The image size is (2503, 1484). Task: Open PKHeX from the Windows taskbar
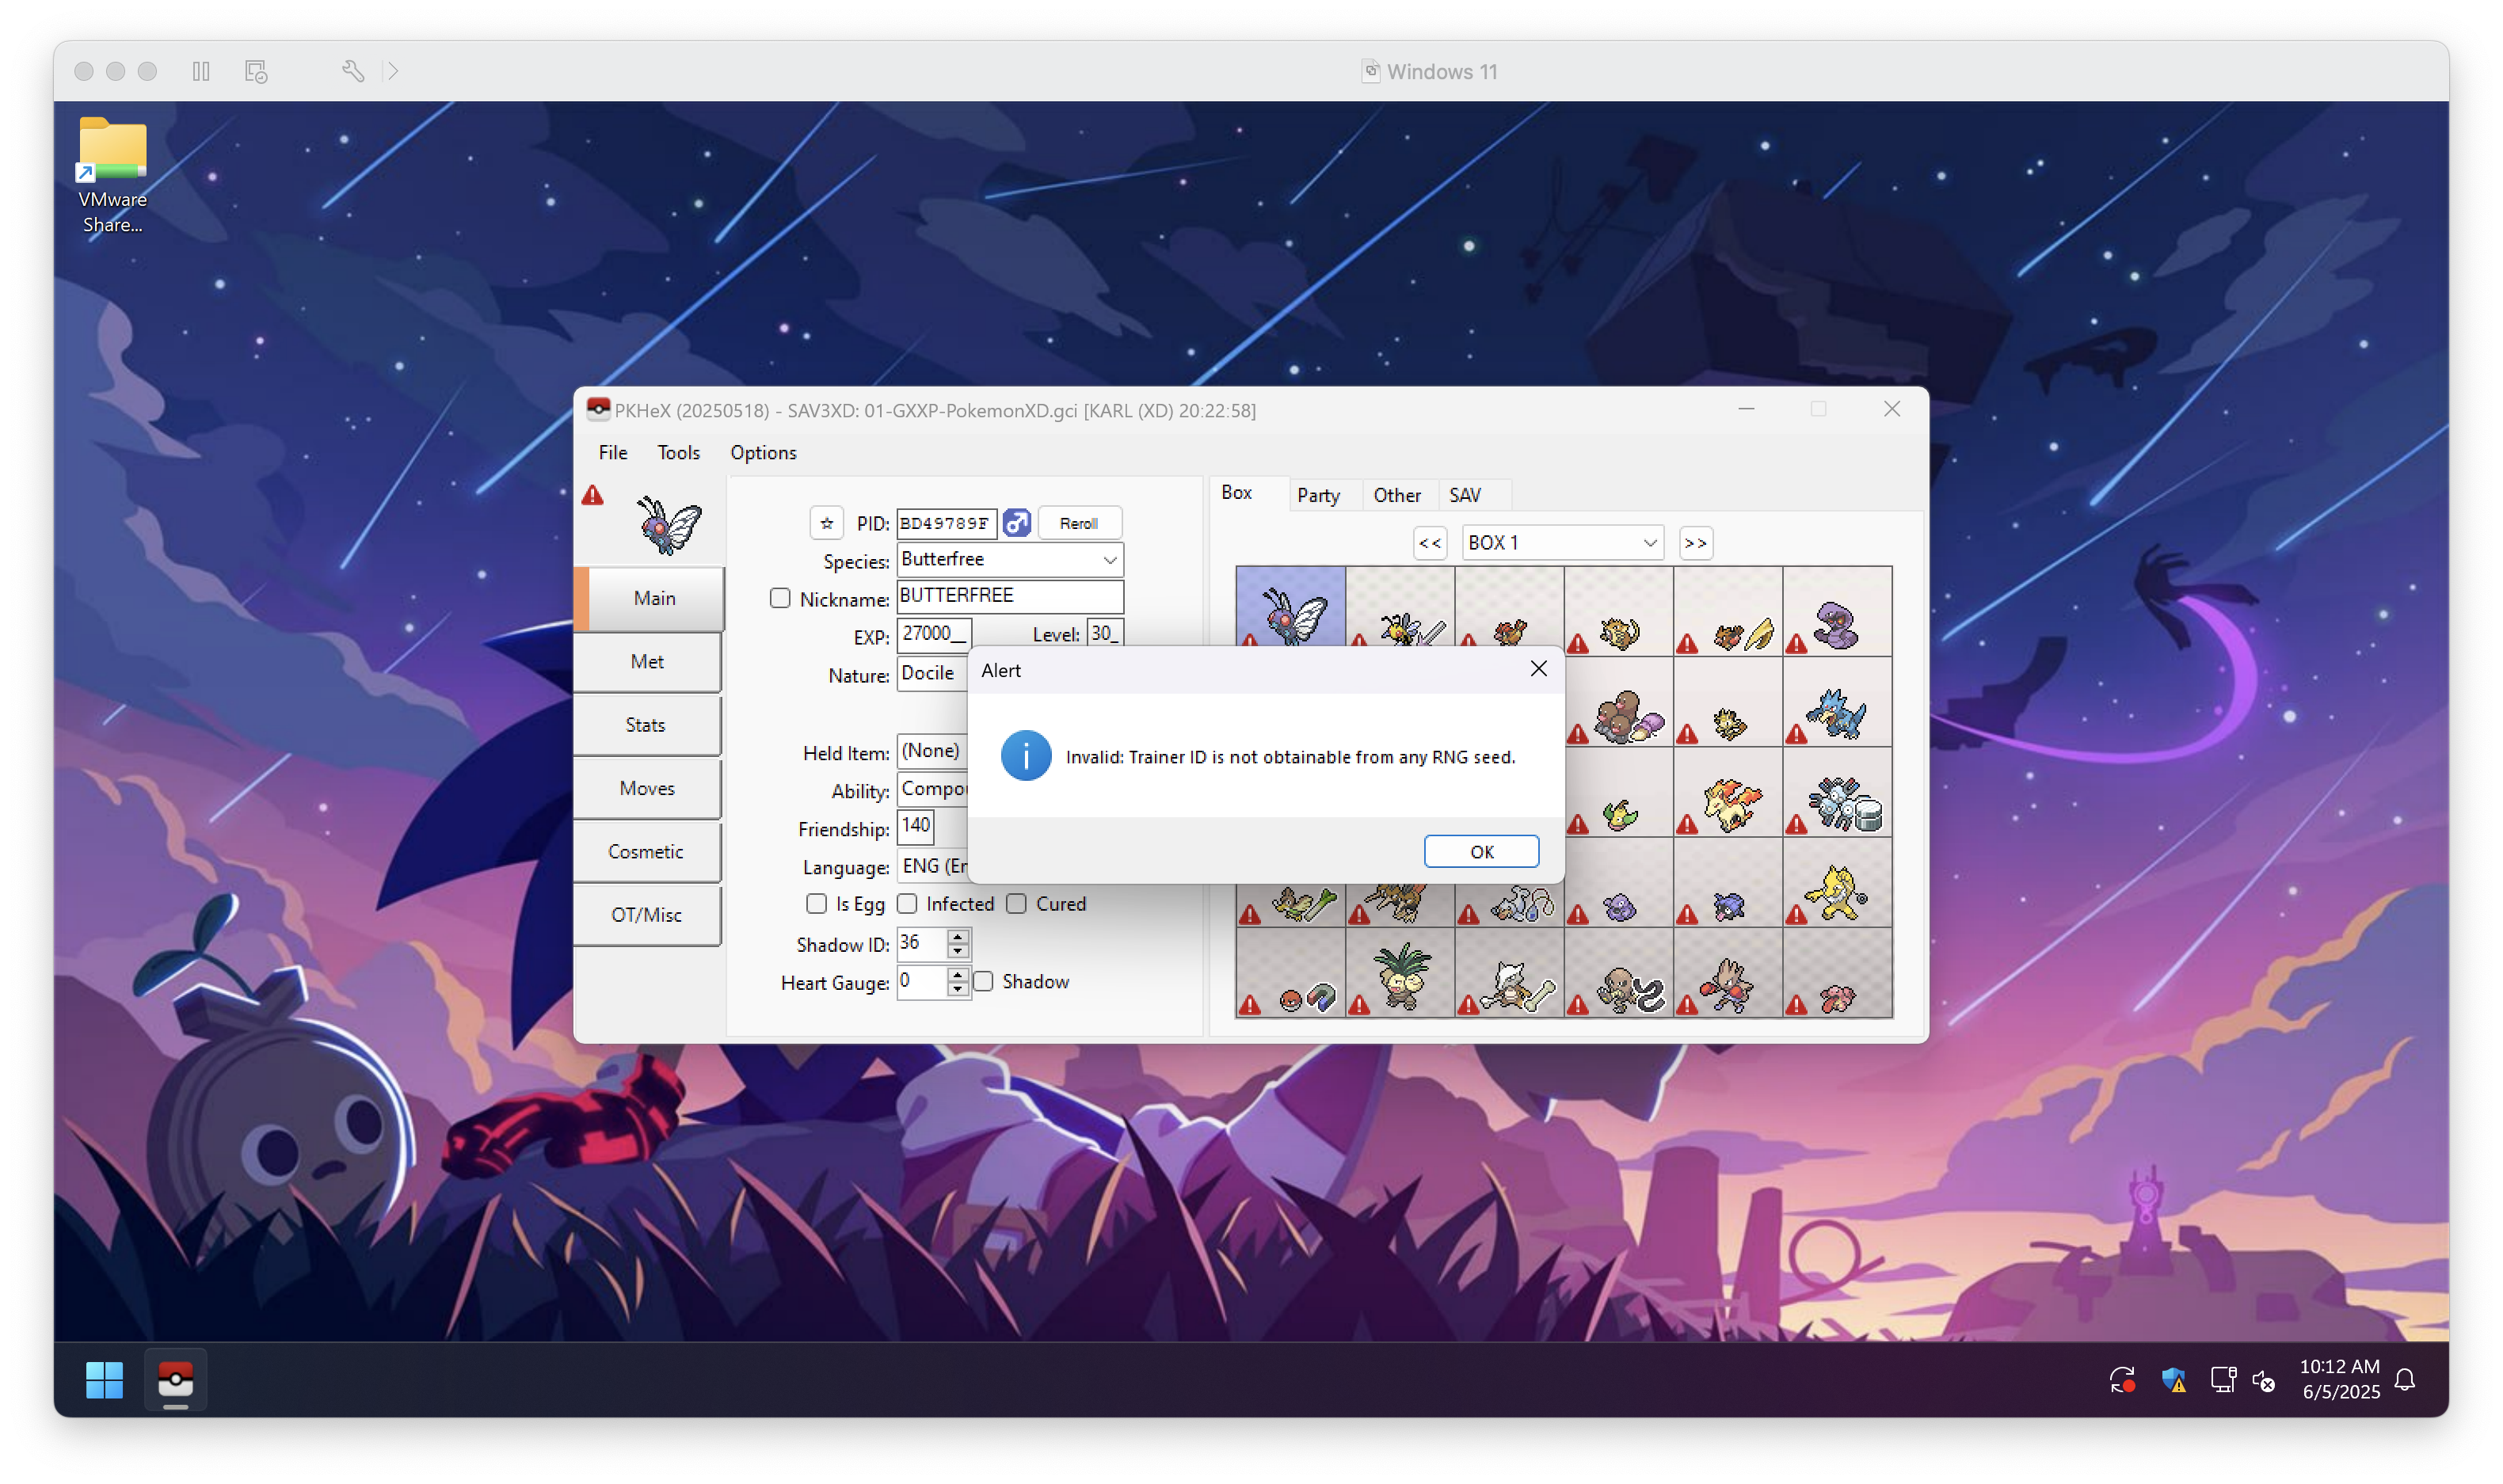(x=175, y=1380)
